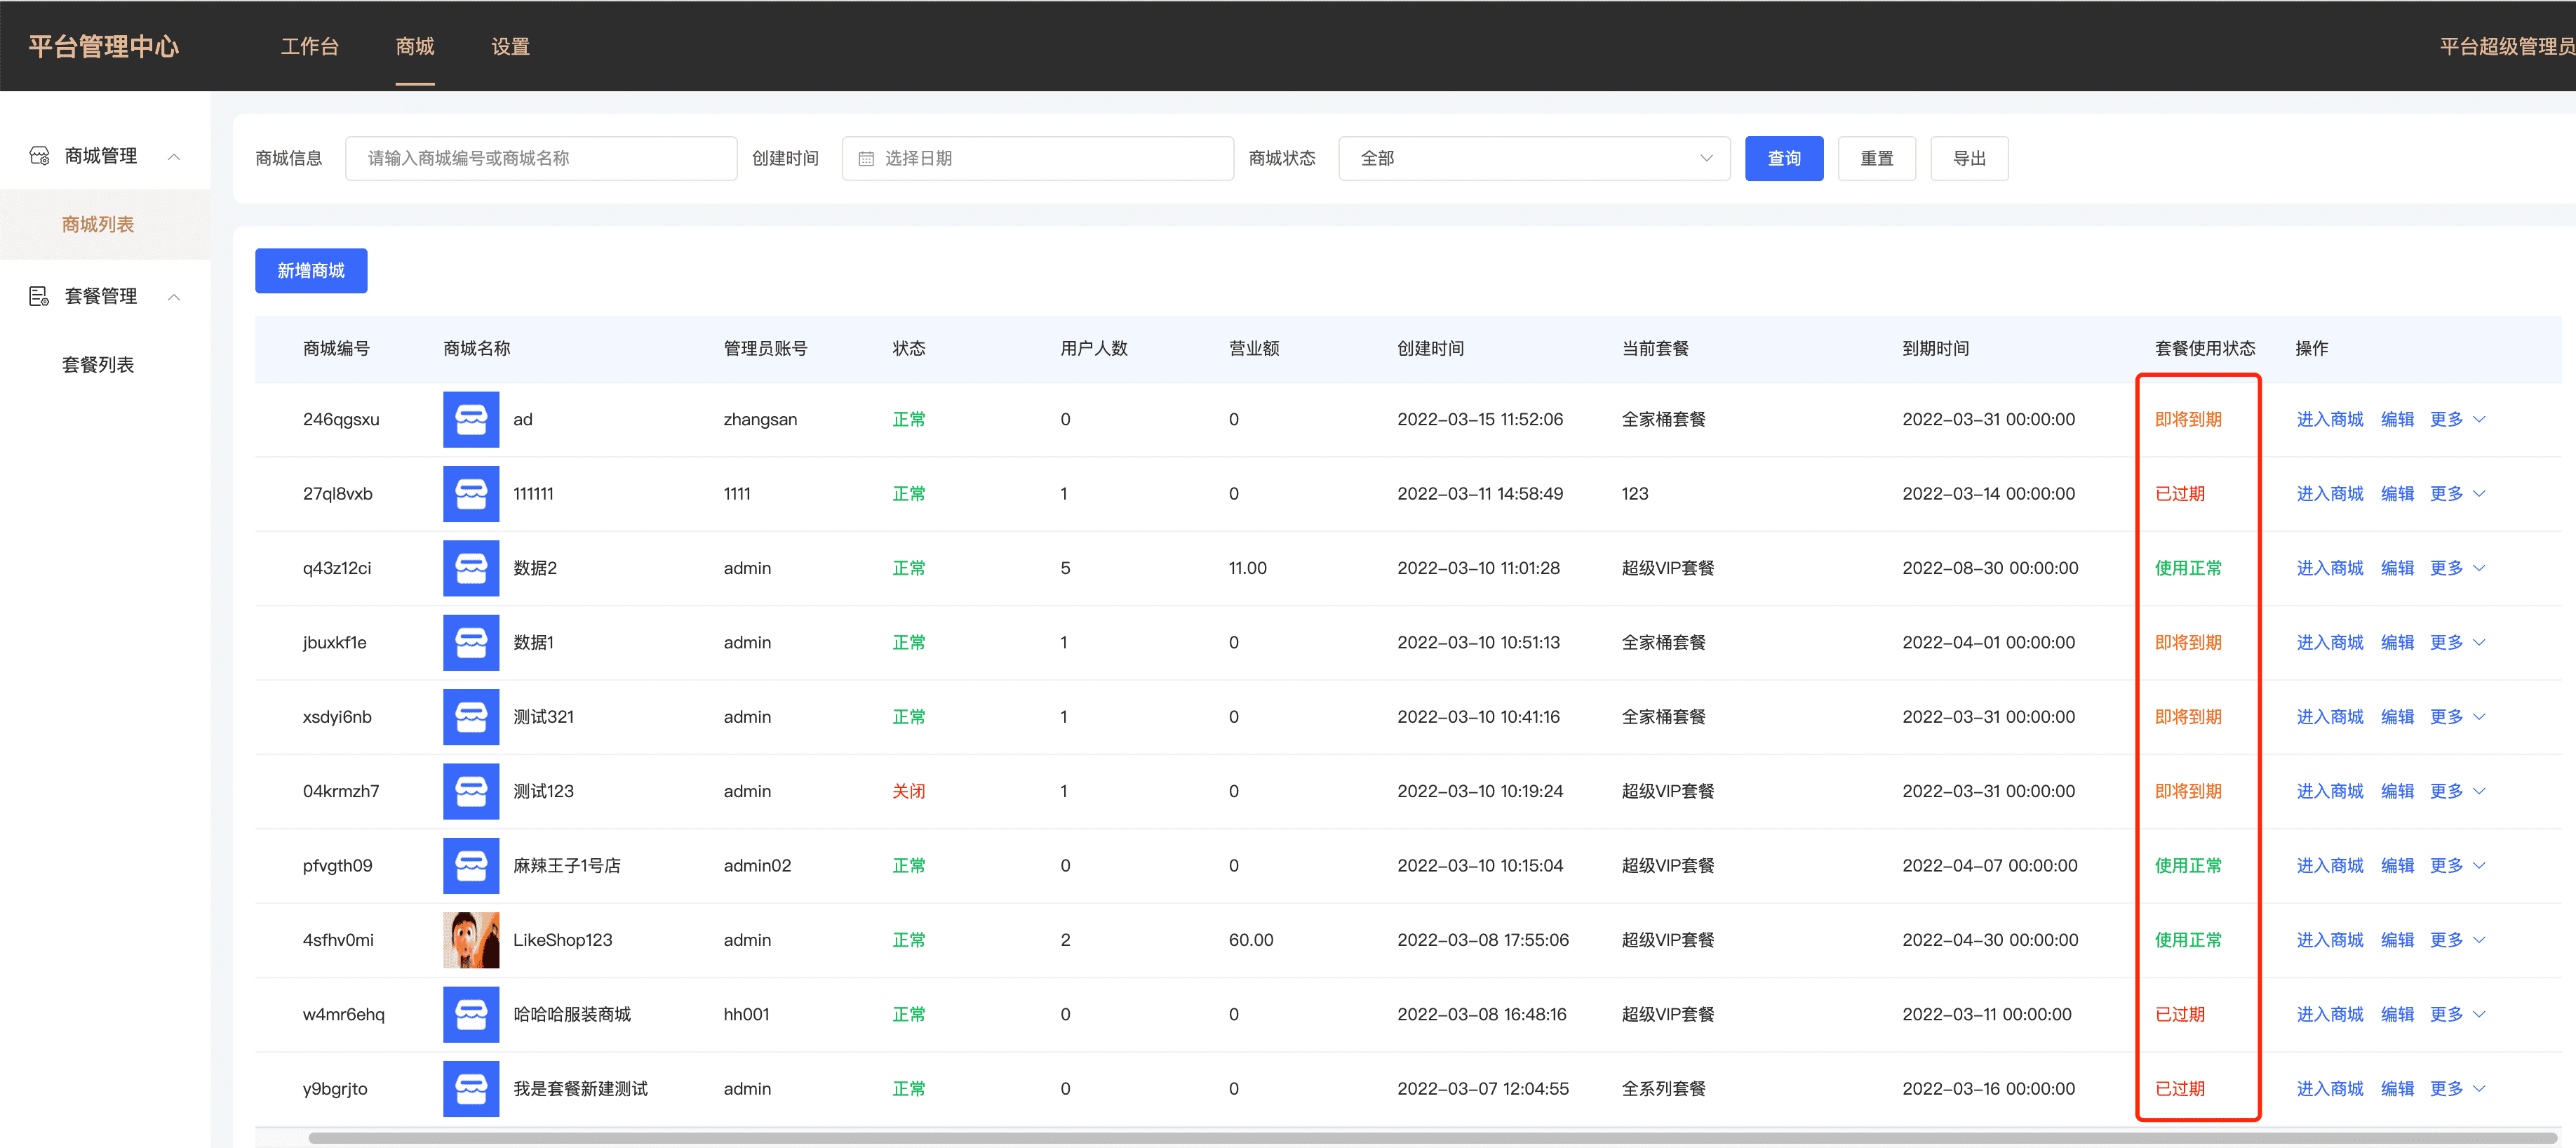Click the 关闭 status of 测试123
This screenshot has width=2576, height=1148.
click(908, 791)
